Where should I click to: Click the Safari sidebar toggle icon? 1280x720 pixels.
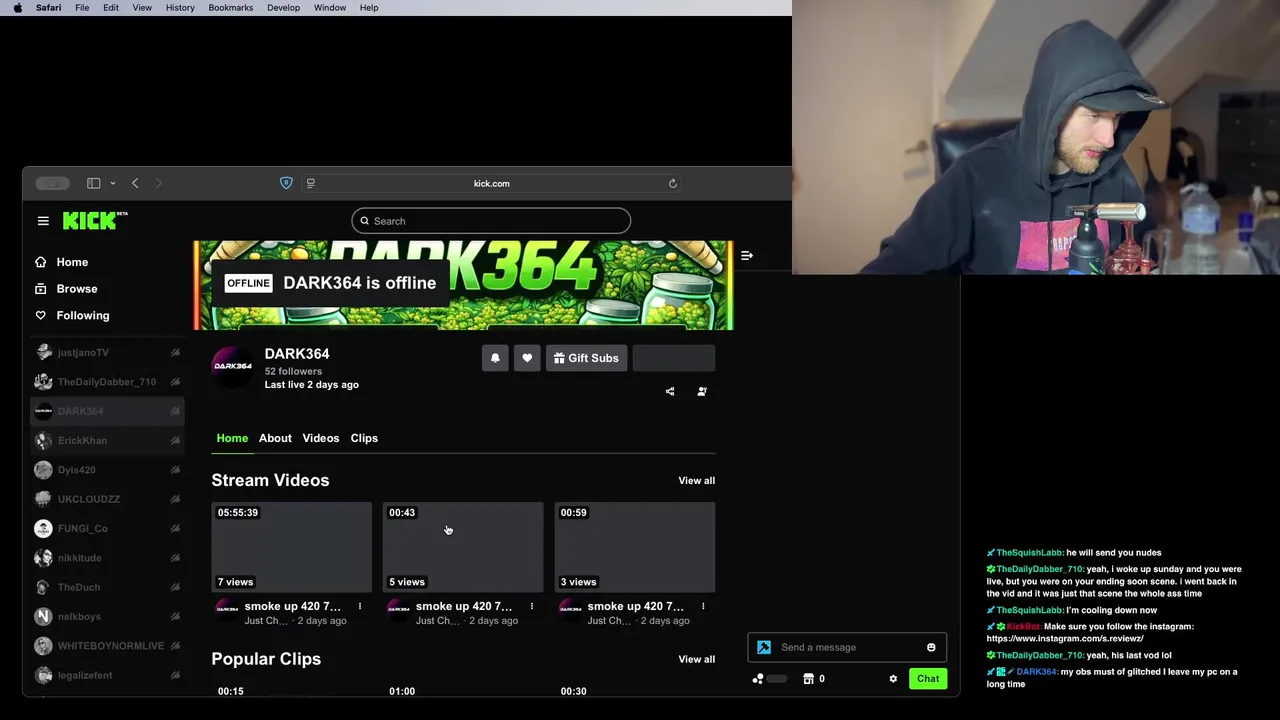(x=93, y=183)
